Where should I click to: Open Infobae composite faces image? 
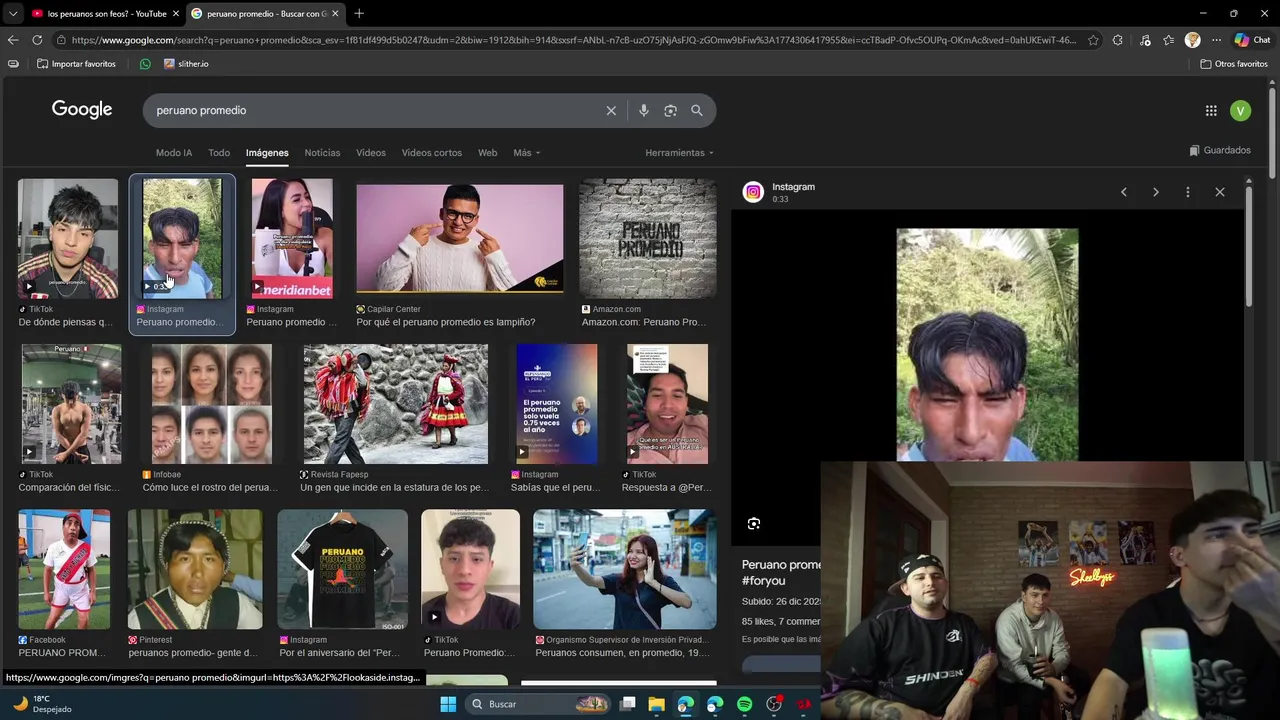[x=211, y=404]
